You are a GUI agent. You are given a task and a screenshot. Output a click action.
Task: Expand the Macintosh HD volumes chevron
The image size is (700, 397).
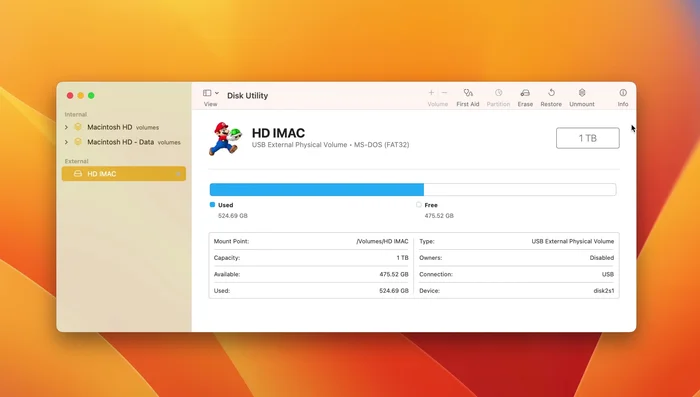[x=67, y=127]
